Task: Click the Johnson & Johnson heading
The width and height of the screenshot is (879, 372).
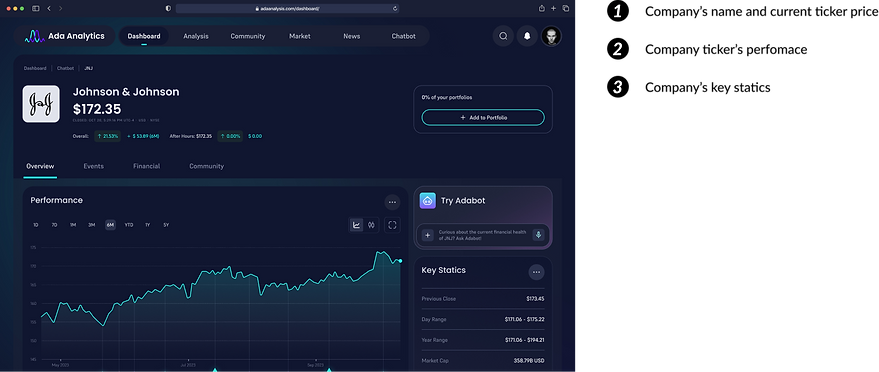Action: click(x=126, y=92)
